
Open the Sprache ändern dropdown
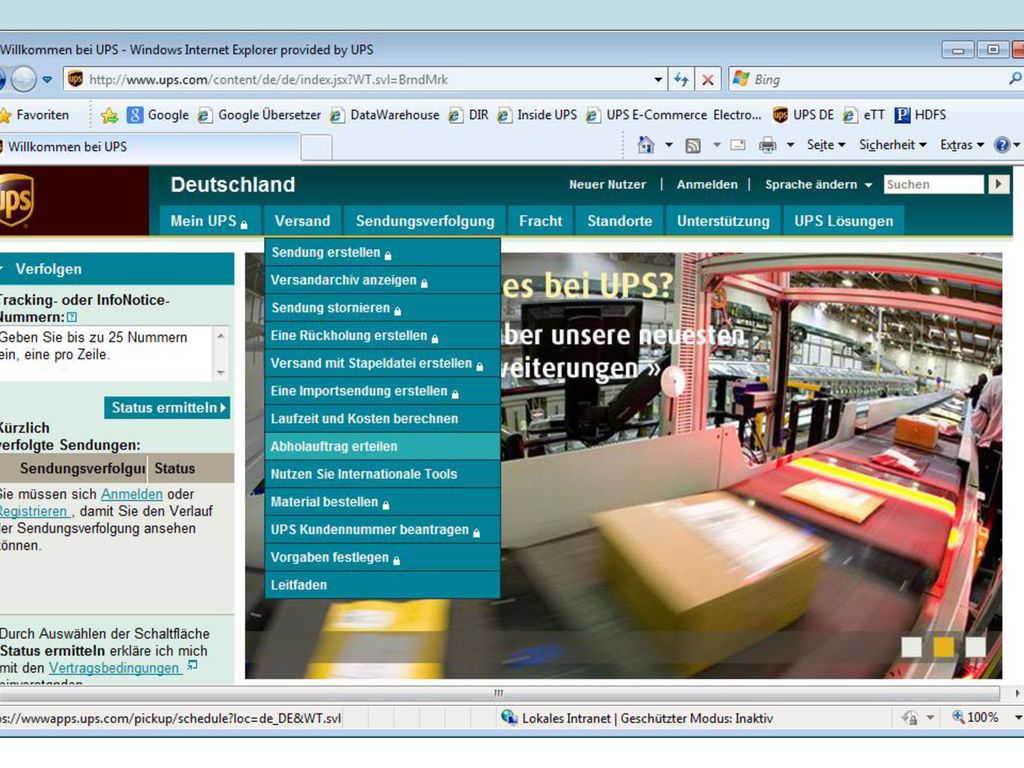point(818,185)
